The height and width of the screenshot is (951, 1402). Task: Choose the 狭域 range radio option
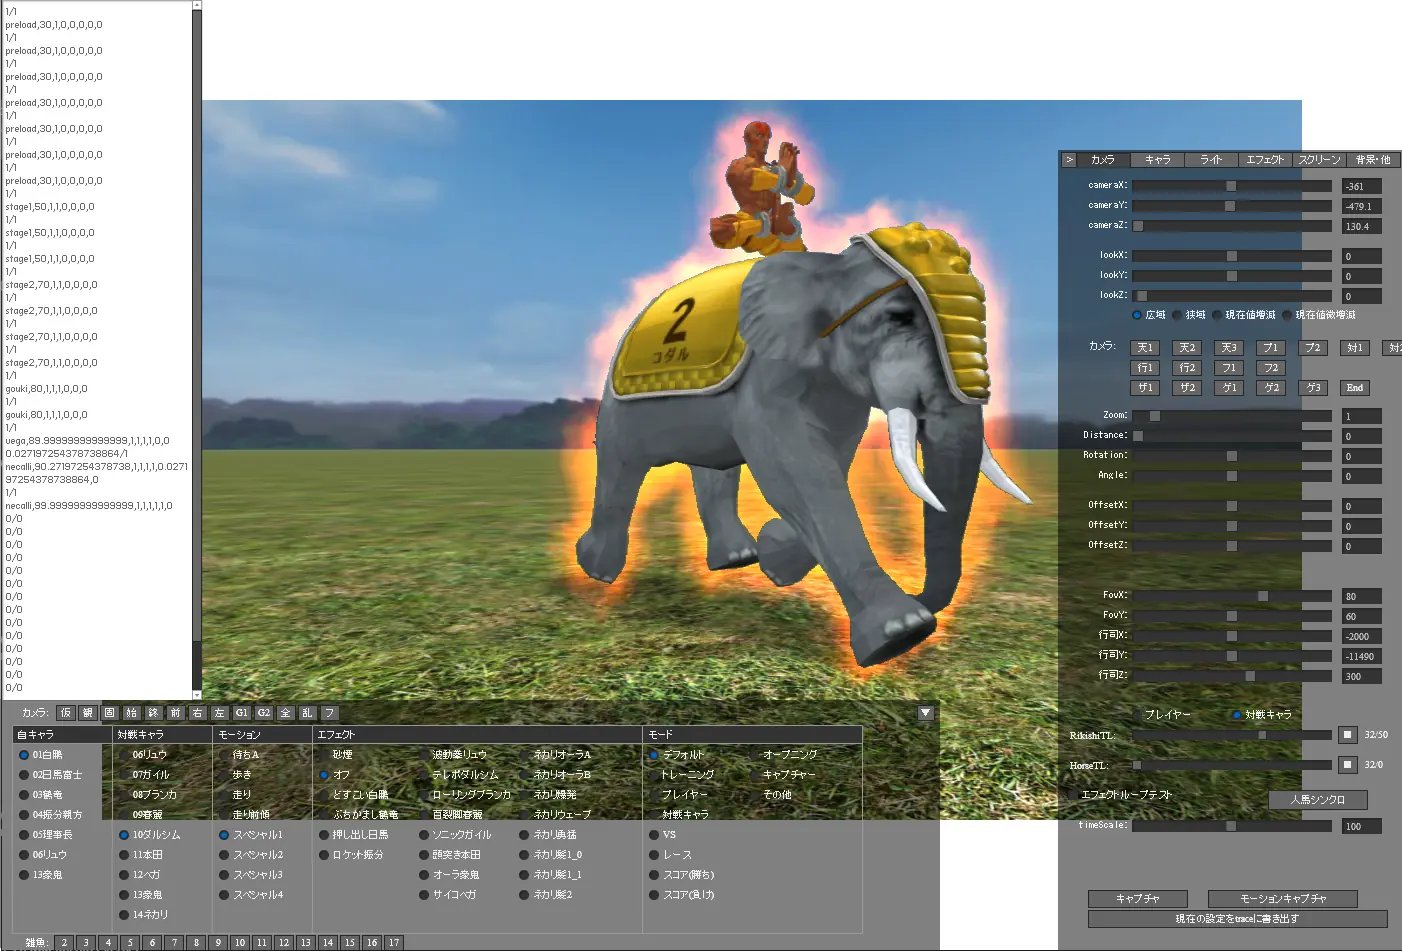[x=1189, y=315]
